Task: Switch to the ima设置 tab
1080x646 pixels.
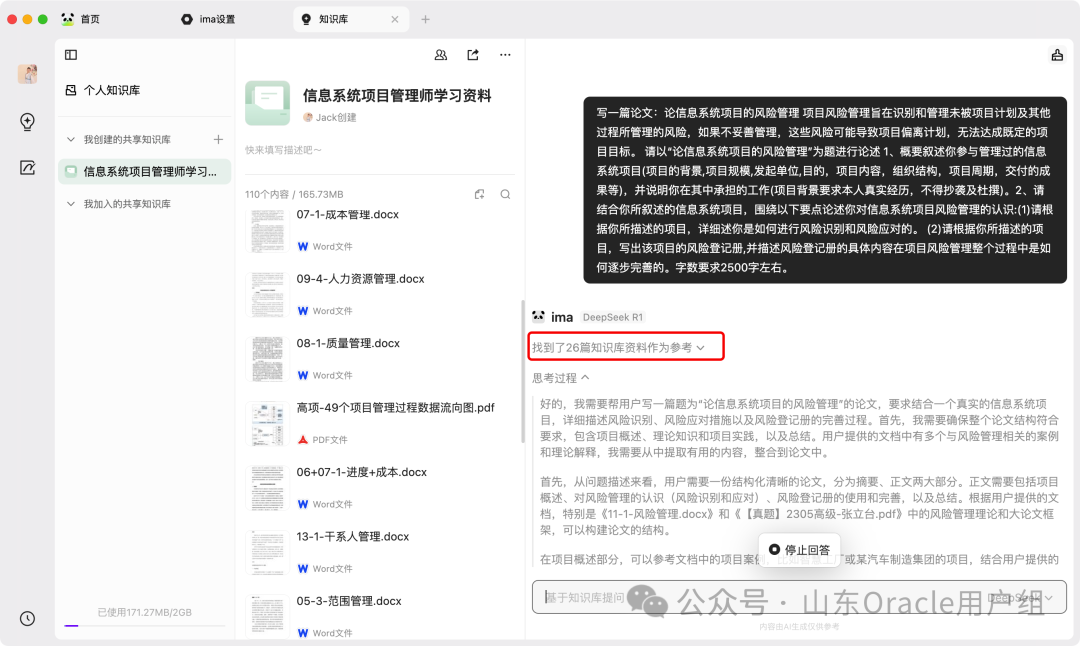Action: [208, 19]
